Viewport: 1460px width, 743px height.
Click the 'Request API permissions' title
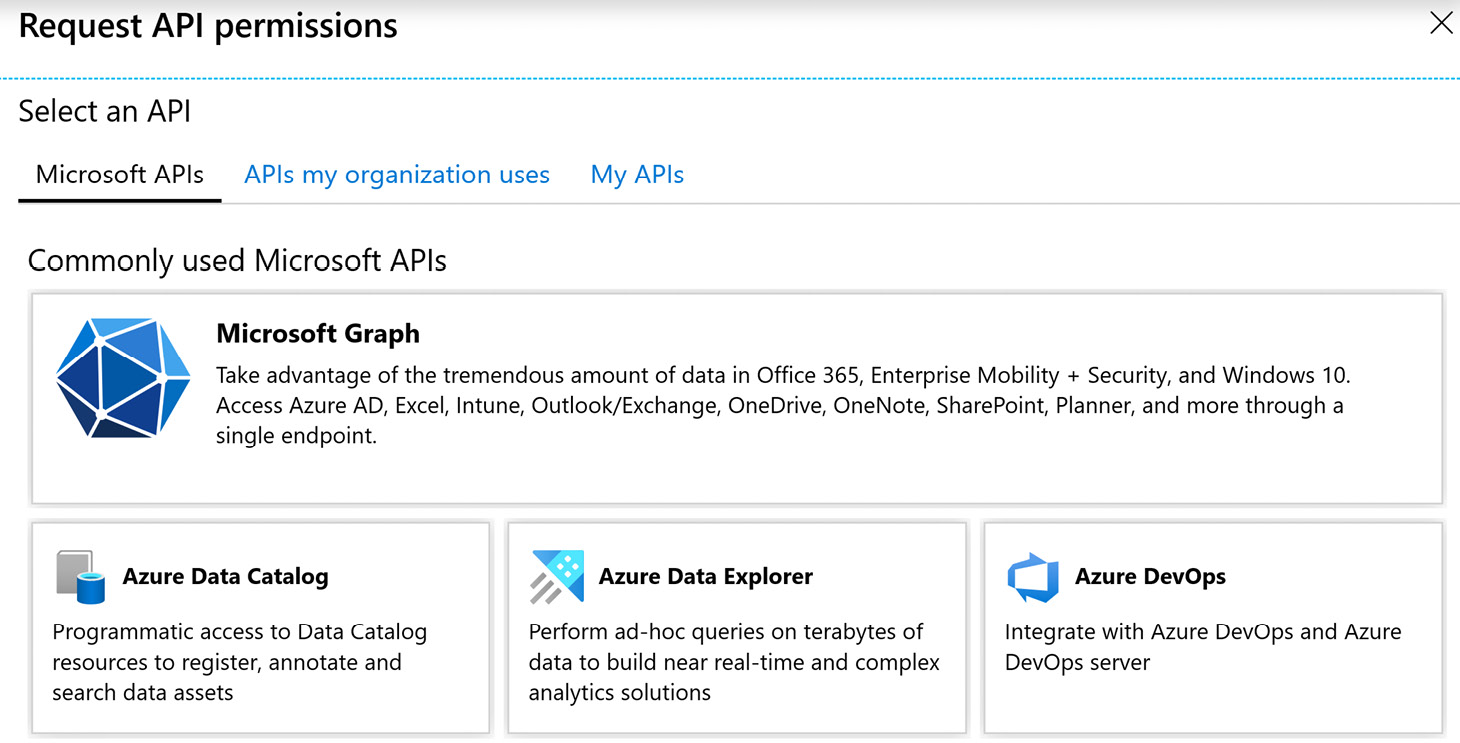208,26
